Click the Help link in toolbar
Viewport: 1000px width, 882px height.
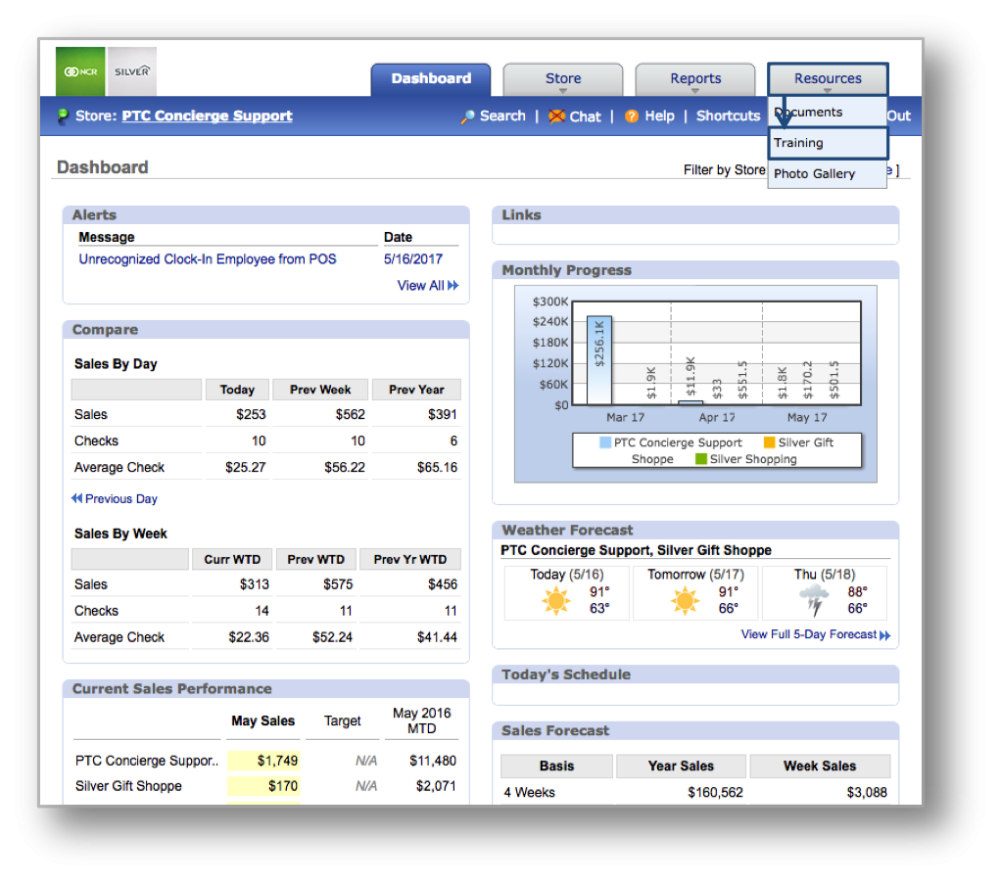(x=659, y=116)
